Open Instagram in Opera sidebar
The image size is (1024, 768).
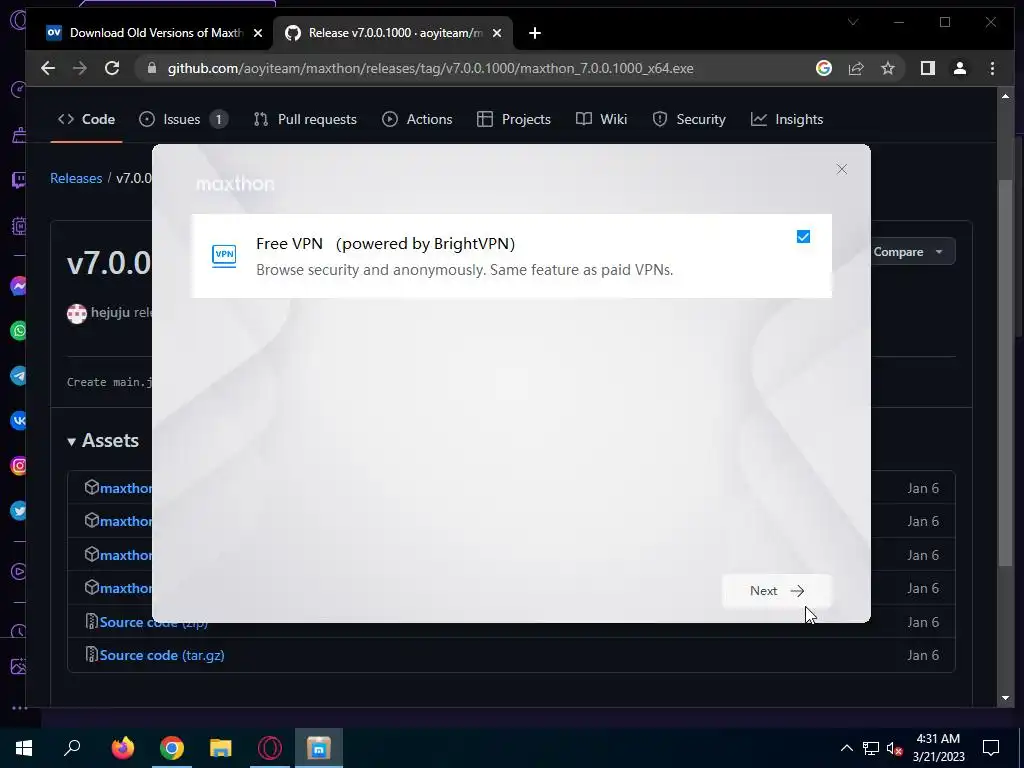(18, 466)
